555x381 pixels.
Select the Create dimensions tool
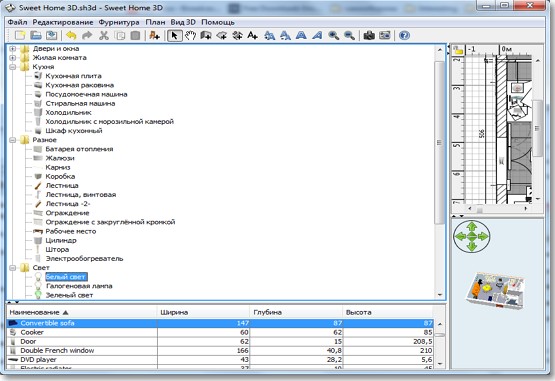pos(237,35)
